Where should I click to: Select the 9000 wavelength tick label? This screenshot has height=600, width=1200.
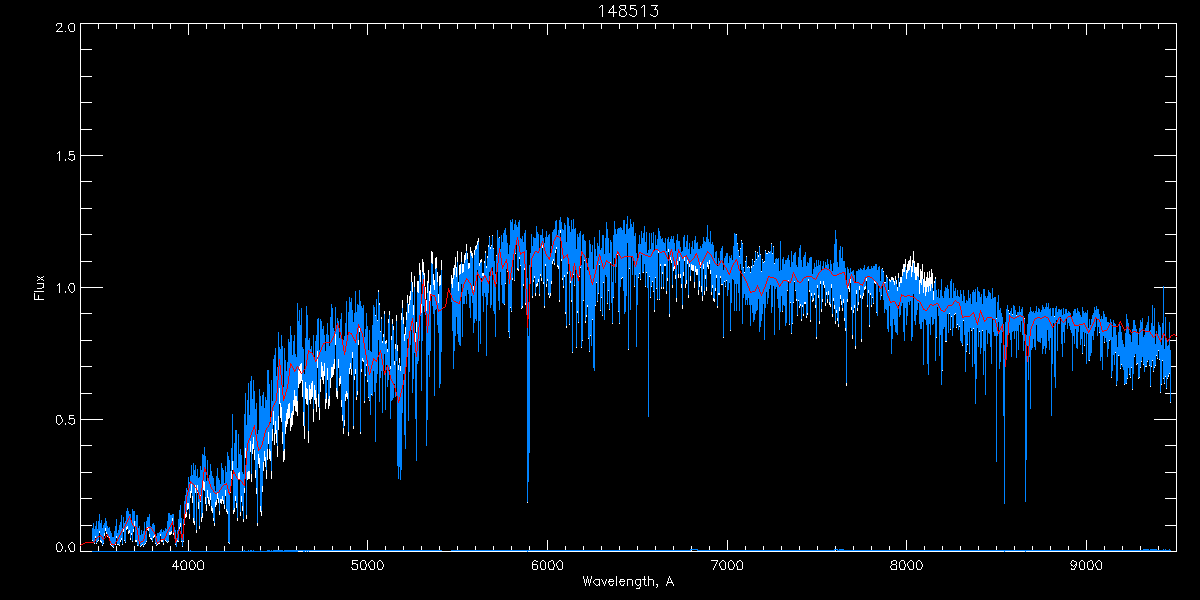tap(1086, 565)
